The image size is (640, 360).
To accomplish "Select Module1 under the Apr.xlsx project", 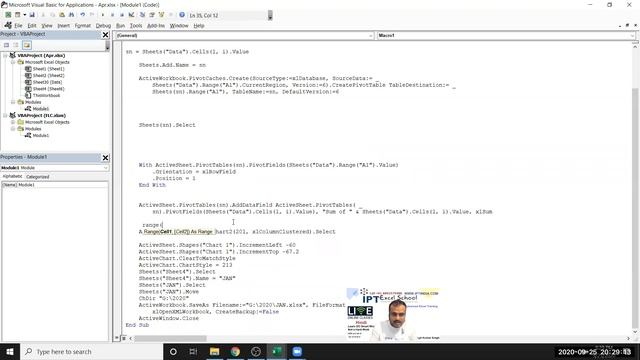I will click(40, 109).
